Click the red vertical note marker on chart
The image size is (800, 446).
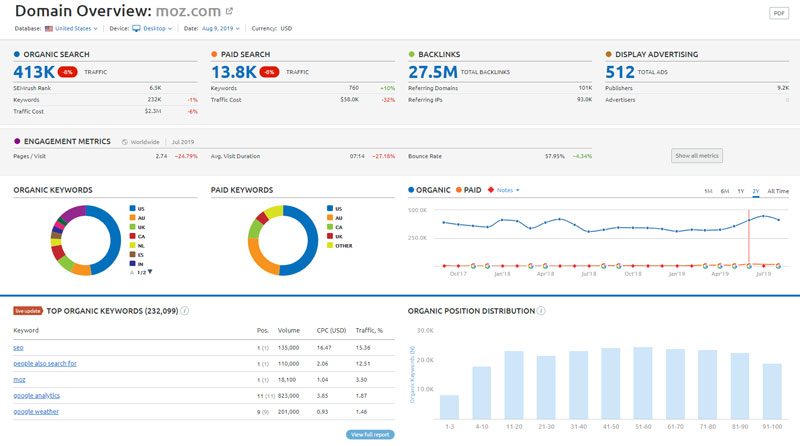(748, 237)
